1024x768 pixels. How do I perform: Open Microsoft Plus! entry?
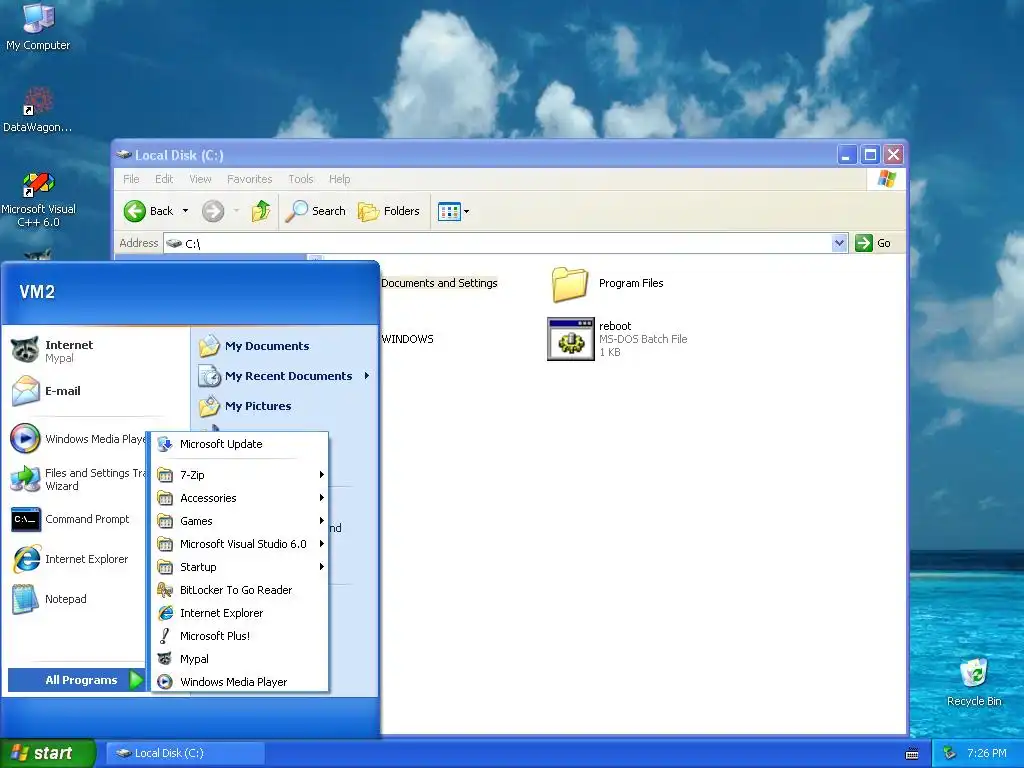[x=239, y=636]
